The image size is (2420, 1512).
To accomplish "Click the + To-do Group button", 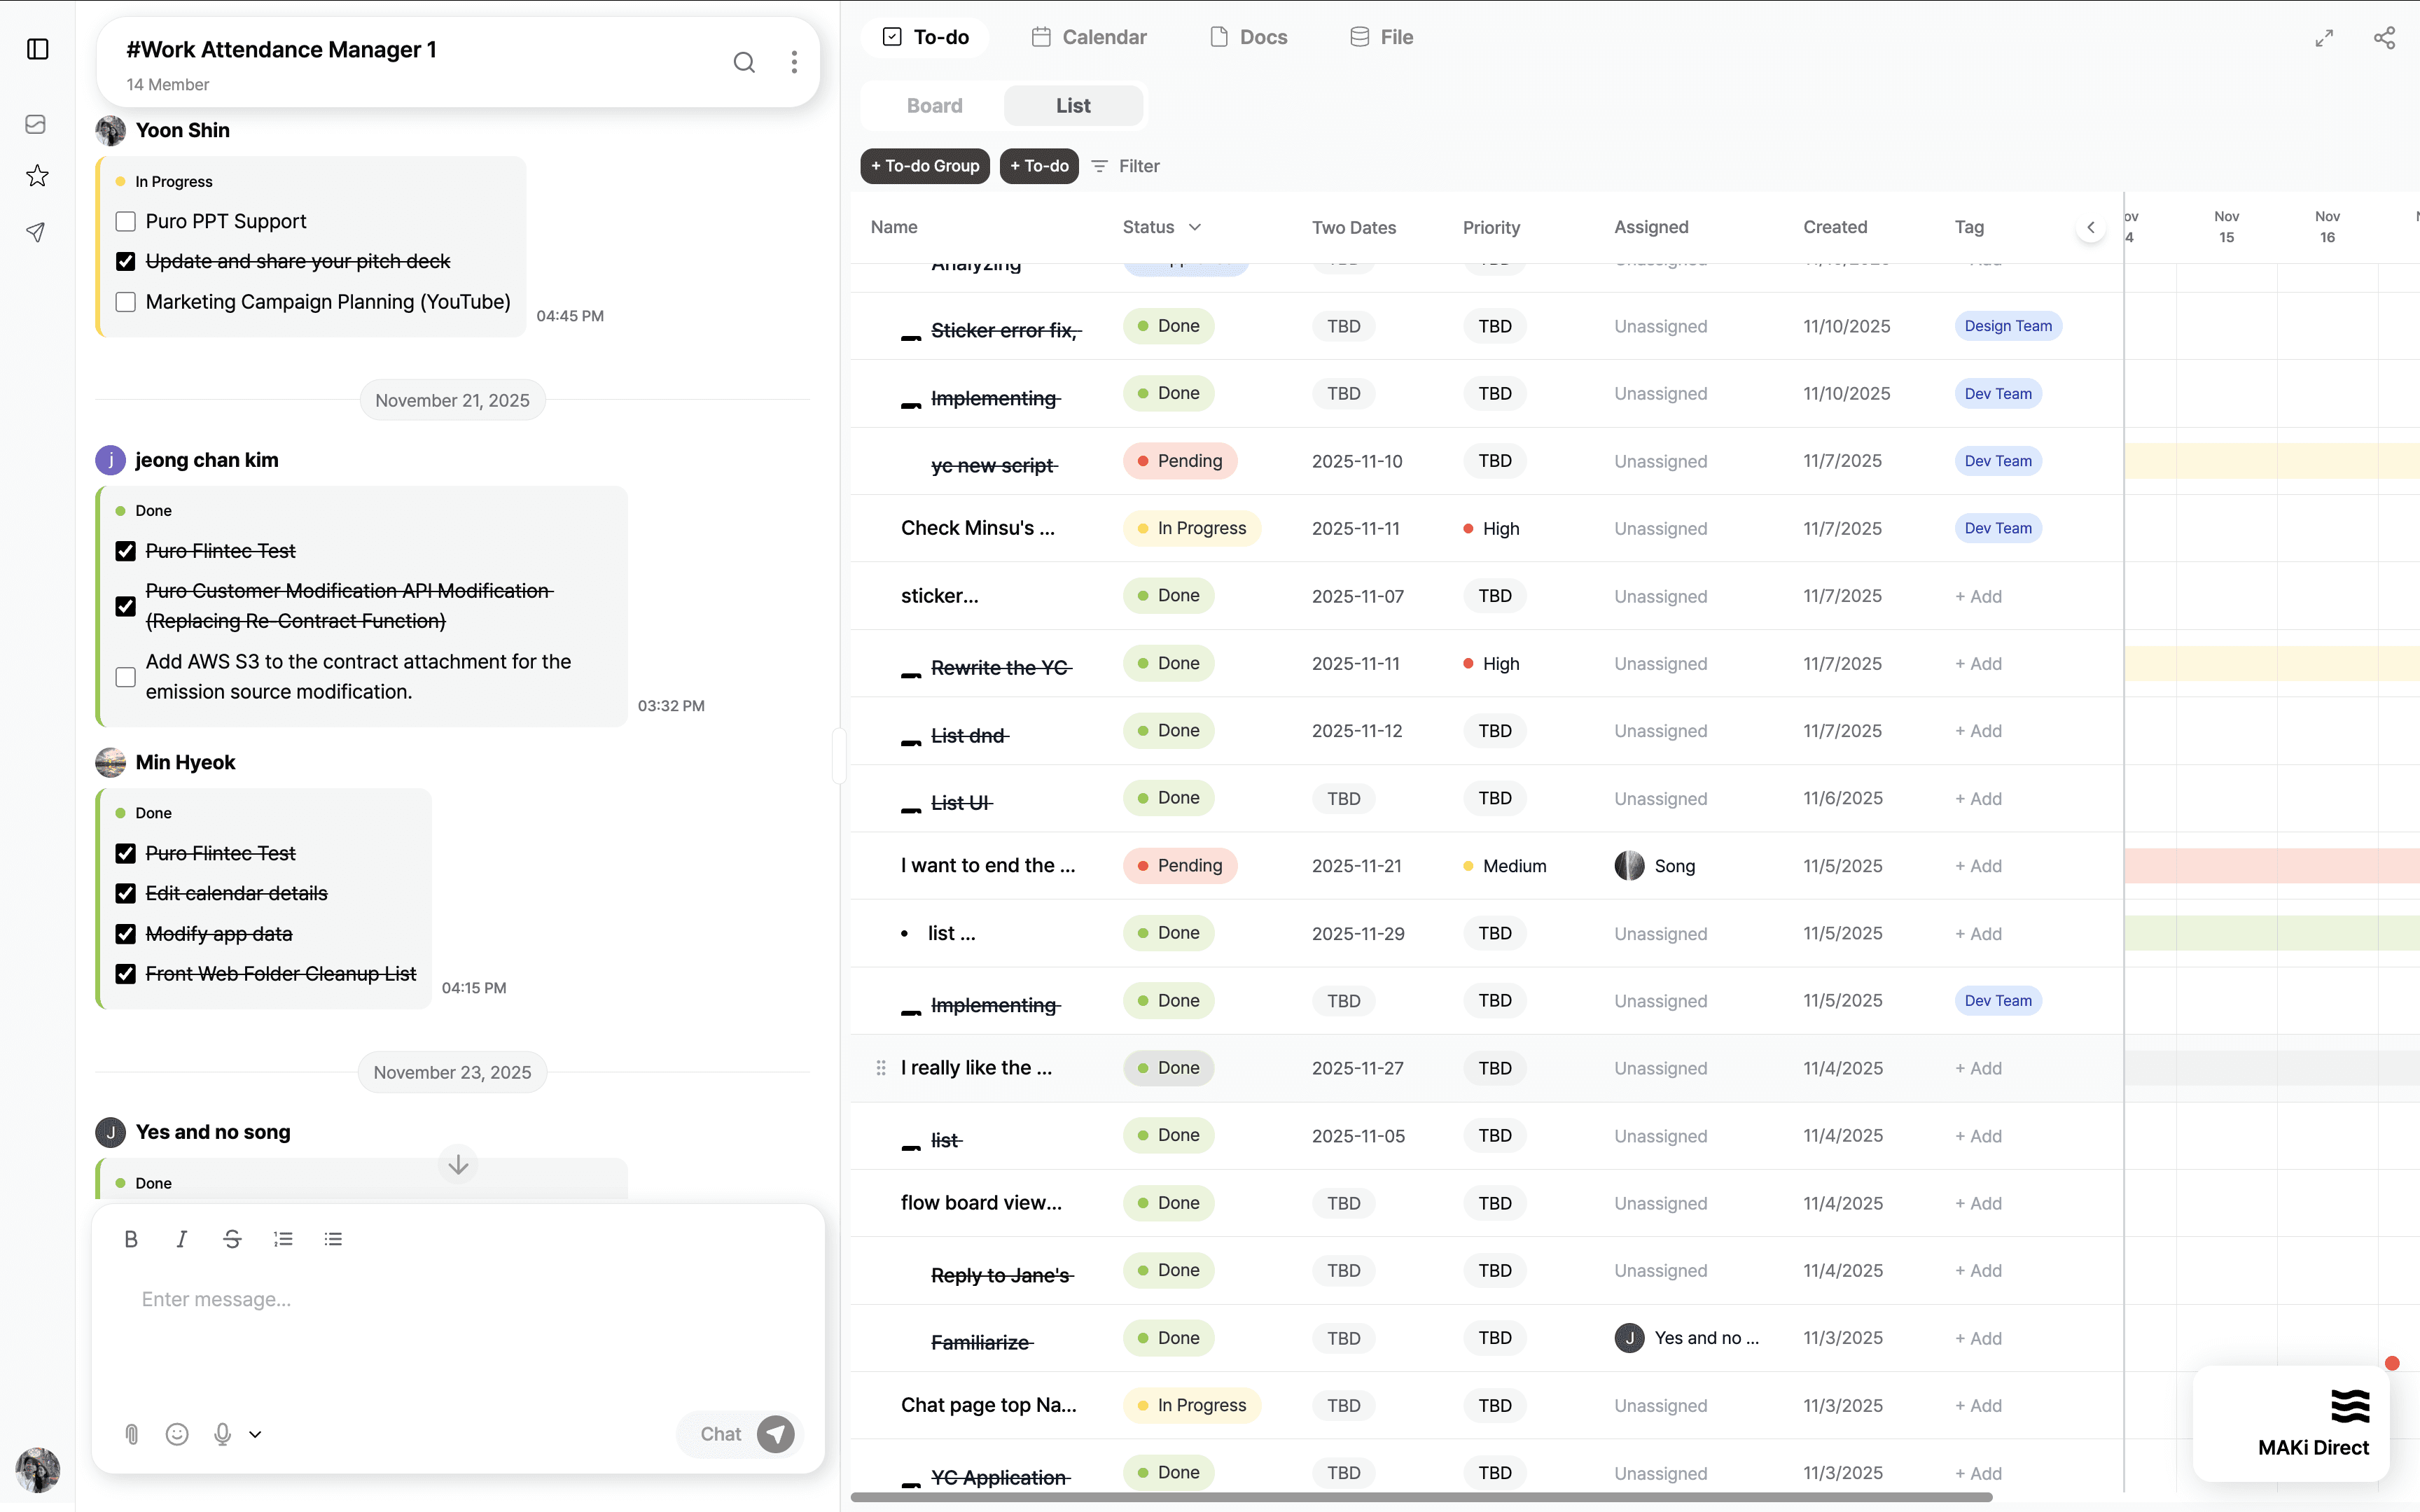I will pos(924,166).
